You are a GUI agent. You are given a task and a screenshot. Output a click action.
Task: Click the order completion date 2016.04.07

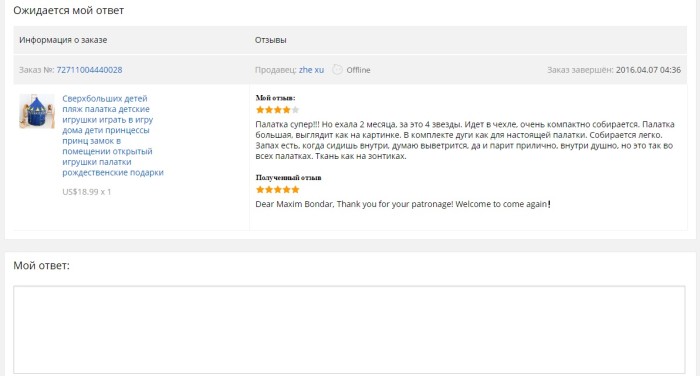[x=648, y=70]
